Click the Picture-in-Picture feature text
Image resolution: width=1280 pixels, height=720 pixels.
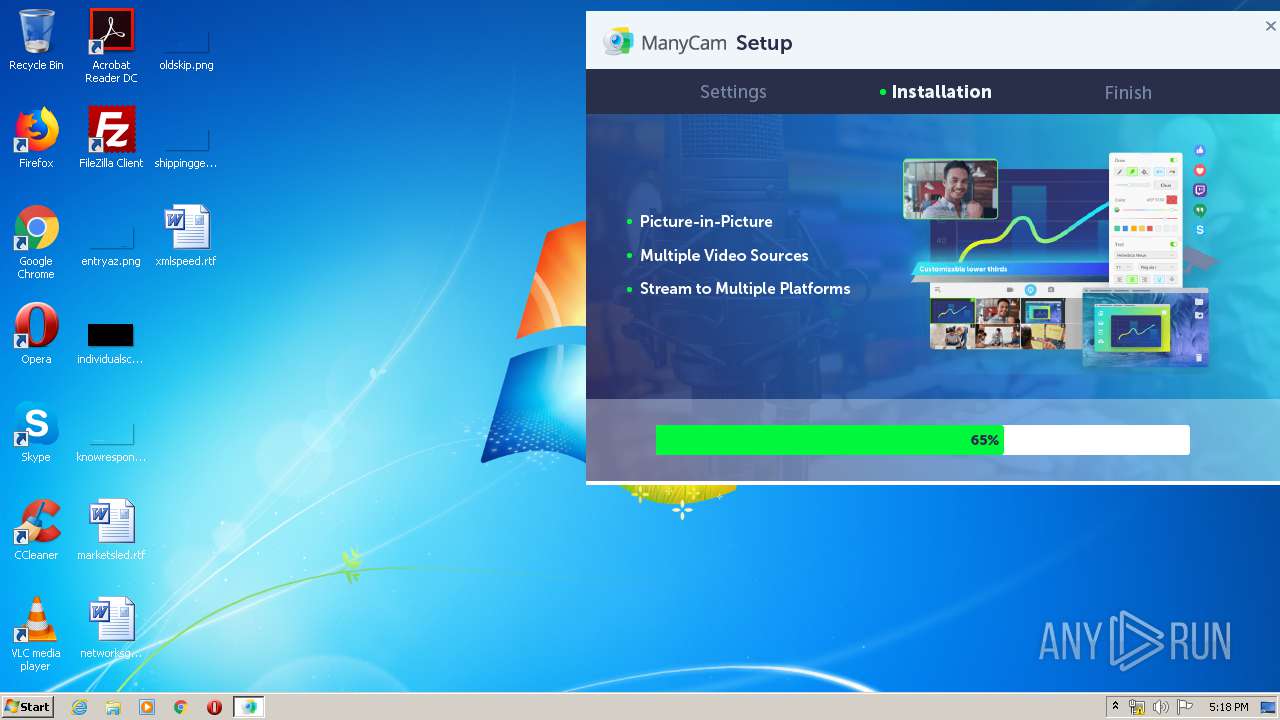pos(706,221)
